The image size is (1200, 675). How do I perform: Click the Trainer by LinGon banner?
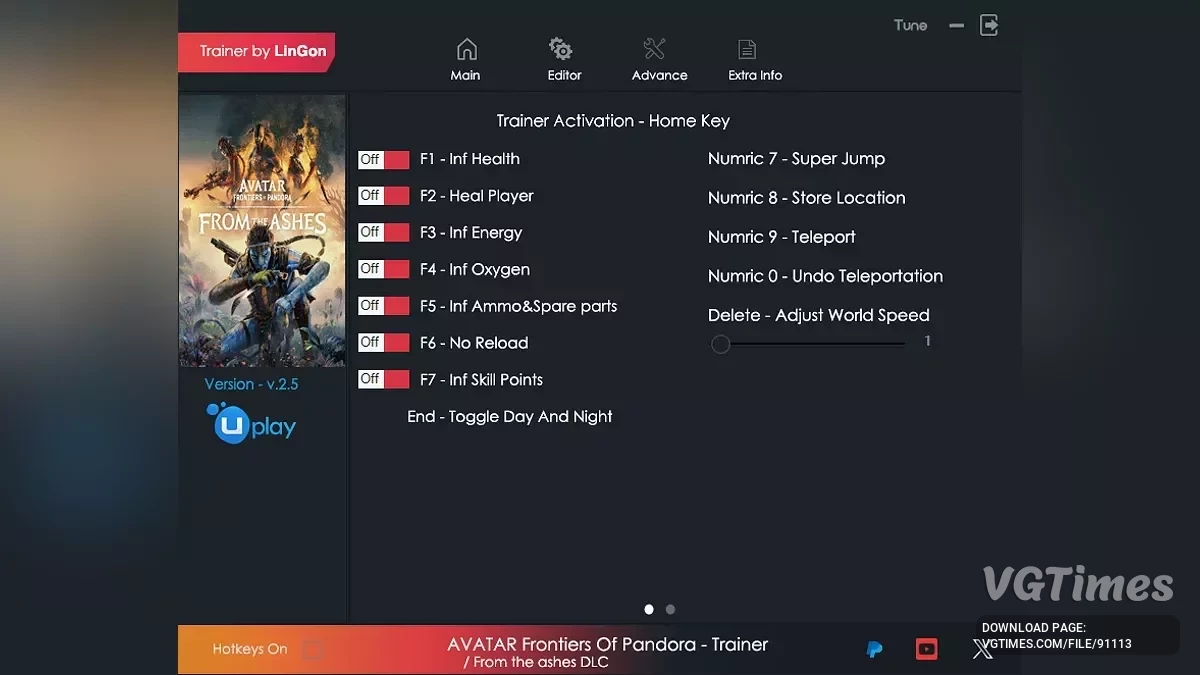[x=256, y=52]
